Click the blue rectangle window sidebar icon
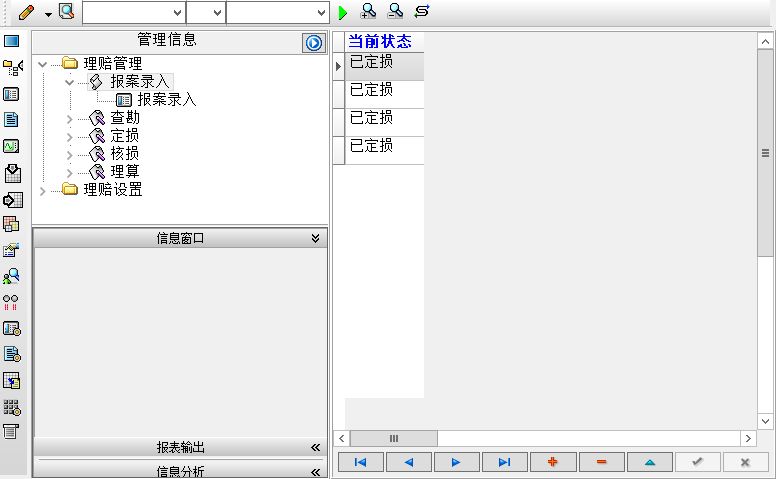Viewport: 776px width, 479px height. coord(11,41)
